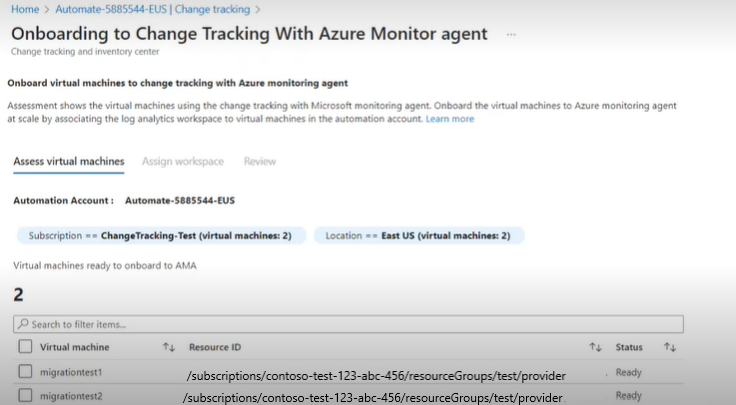Switch to Assess virtual machines tab
Viewport: 736px width, 405px height.
(x=69, y=161)
